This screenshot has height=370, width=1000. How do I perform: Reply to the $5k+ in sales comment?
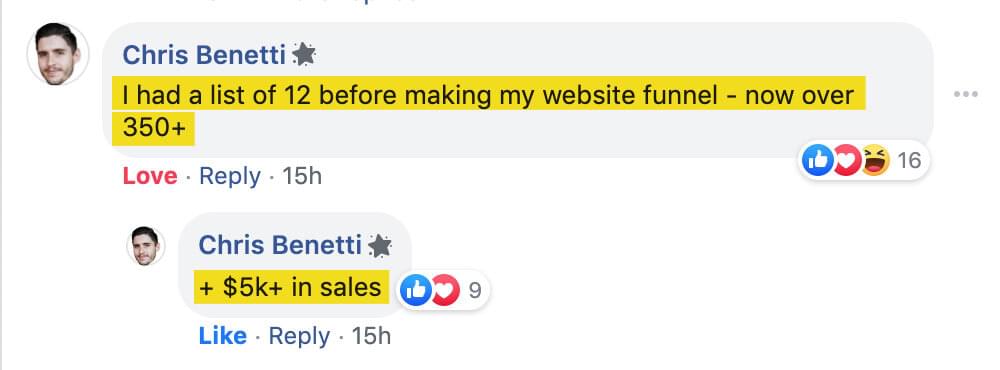point(299,336)
